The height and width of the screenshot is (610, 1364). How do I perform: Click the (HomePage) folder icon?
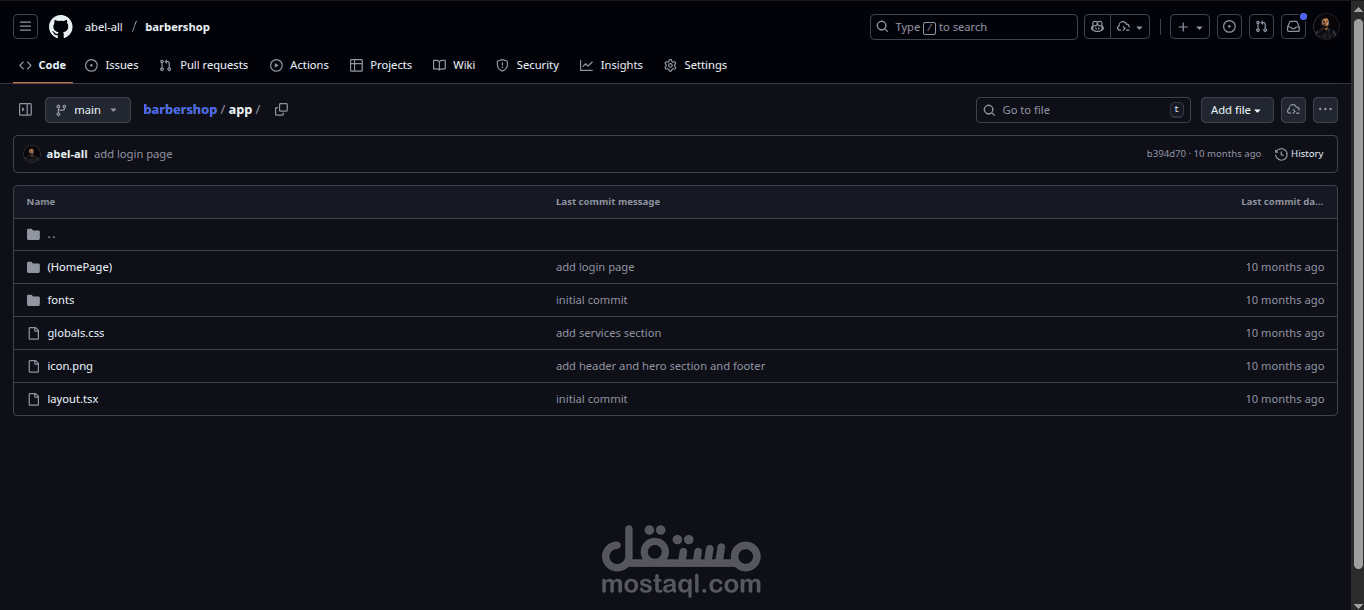[34, 267]
